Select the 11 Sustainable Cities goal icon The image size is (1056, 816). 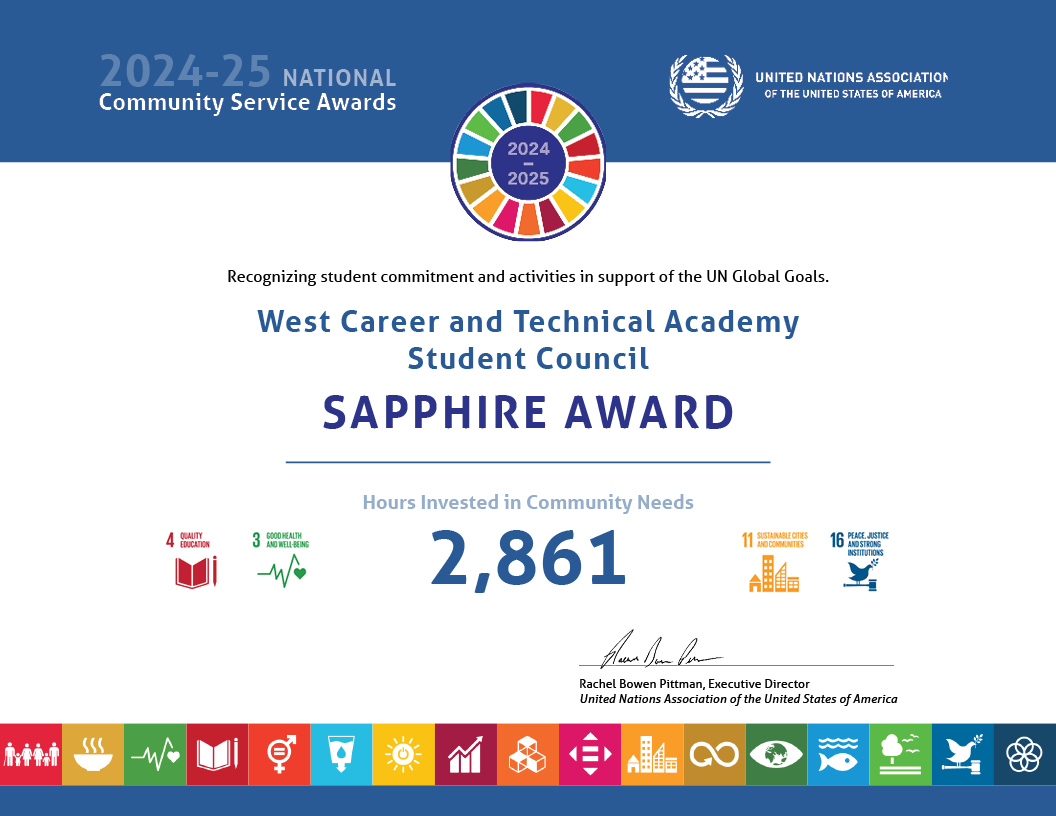pos(774,562)
